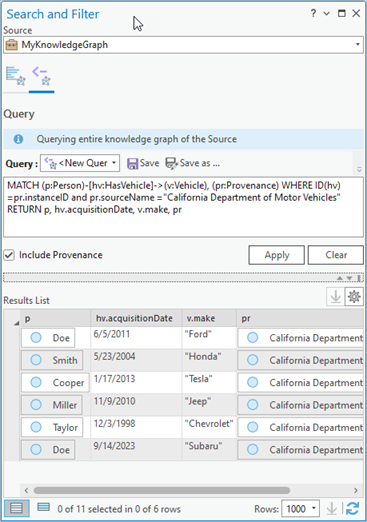This screenshot has width=367, height=522.
Task: Collapse pane with up arrow on splitter
Action: [340, 278]
